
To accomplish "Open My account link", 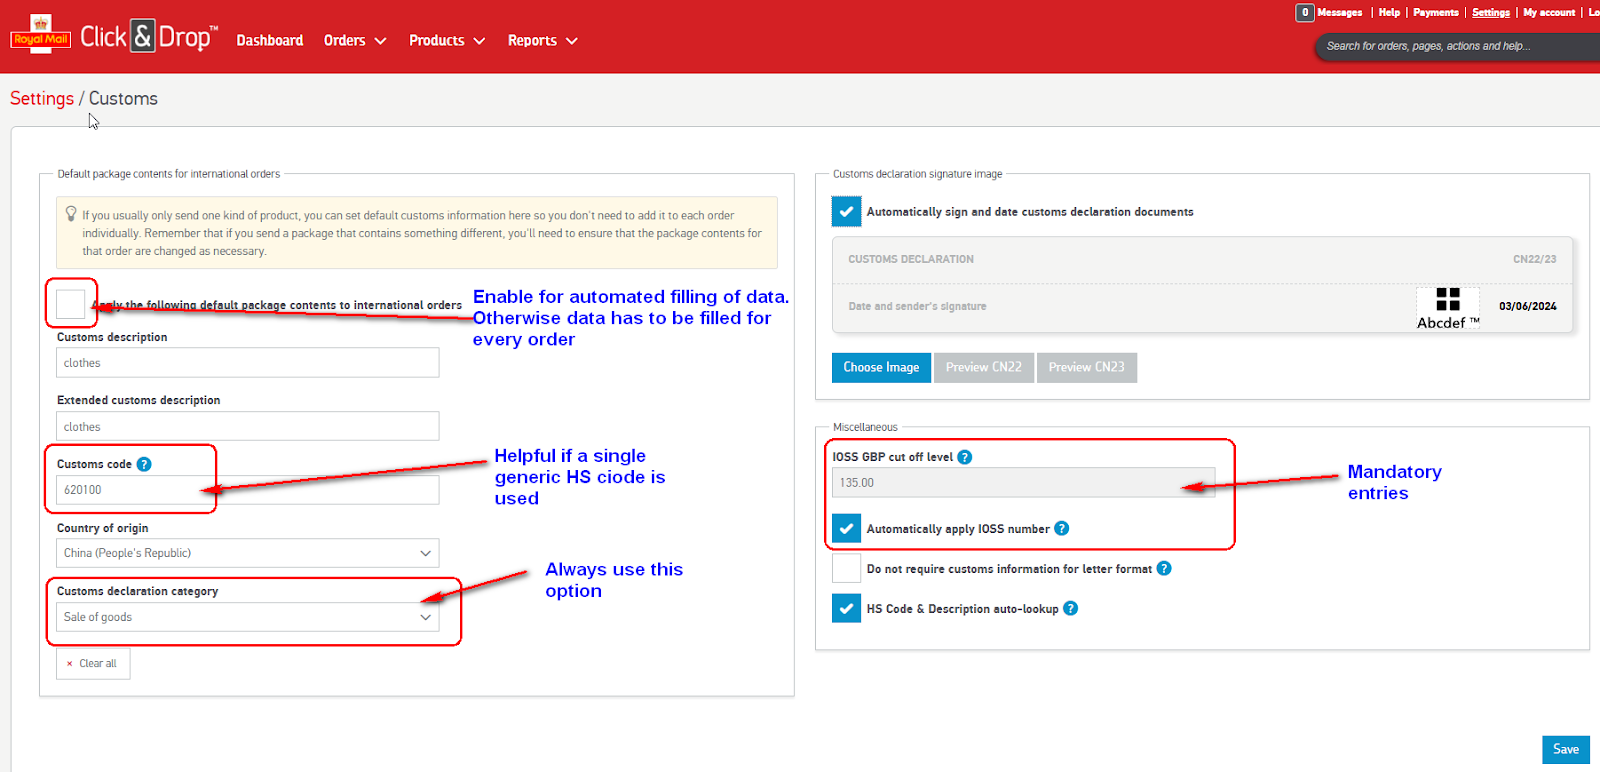I will (x=1549, y=12).
